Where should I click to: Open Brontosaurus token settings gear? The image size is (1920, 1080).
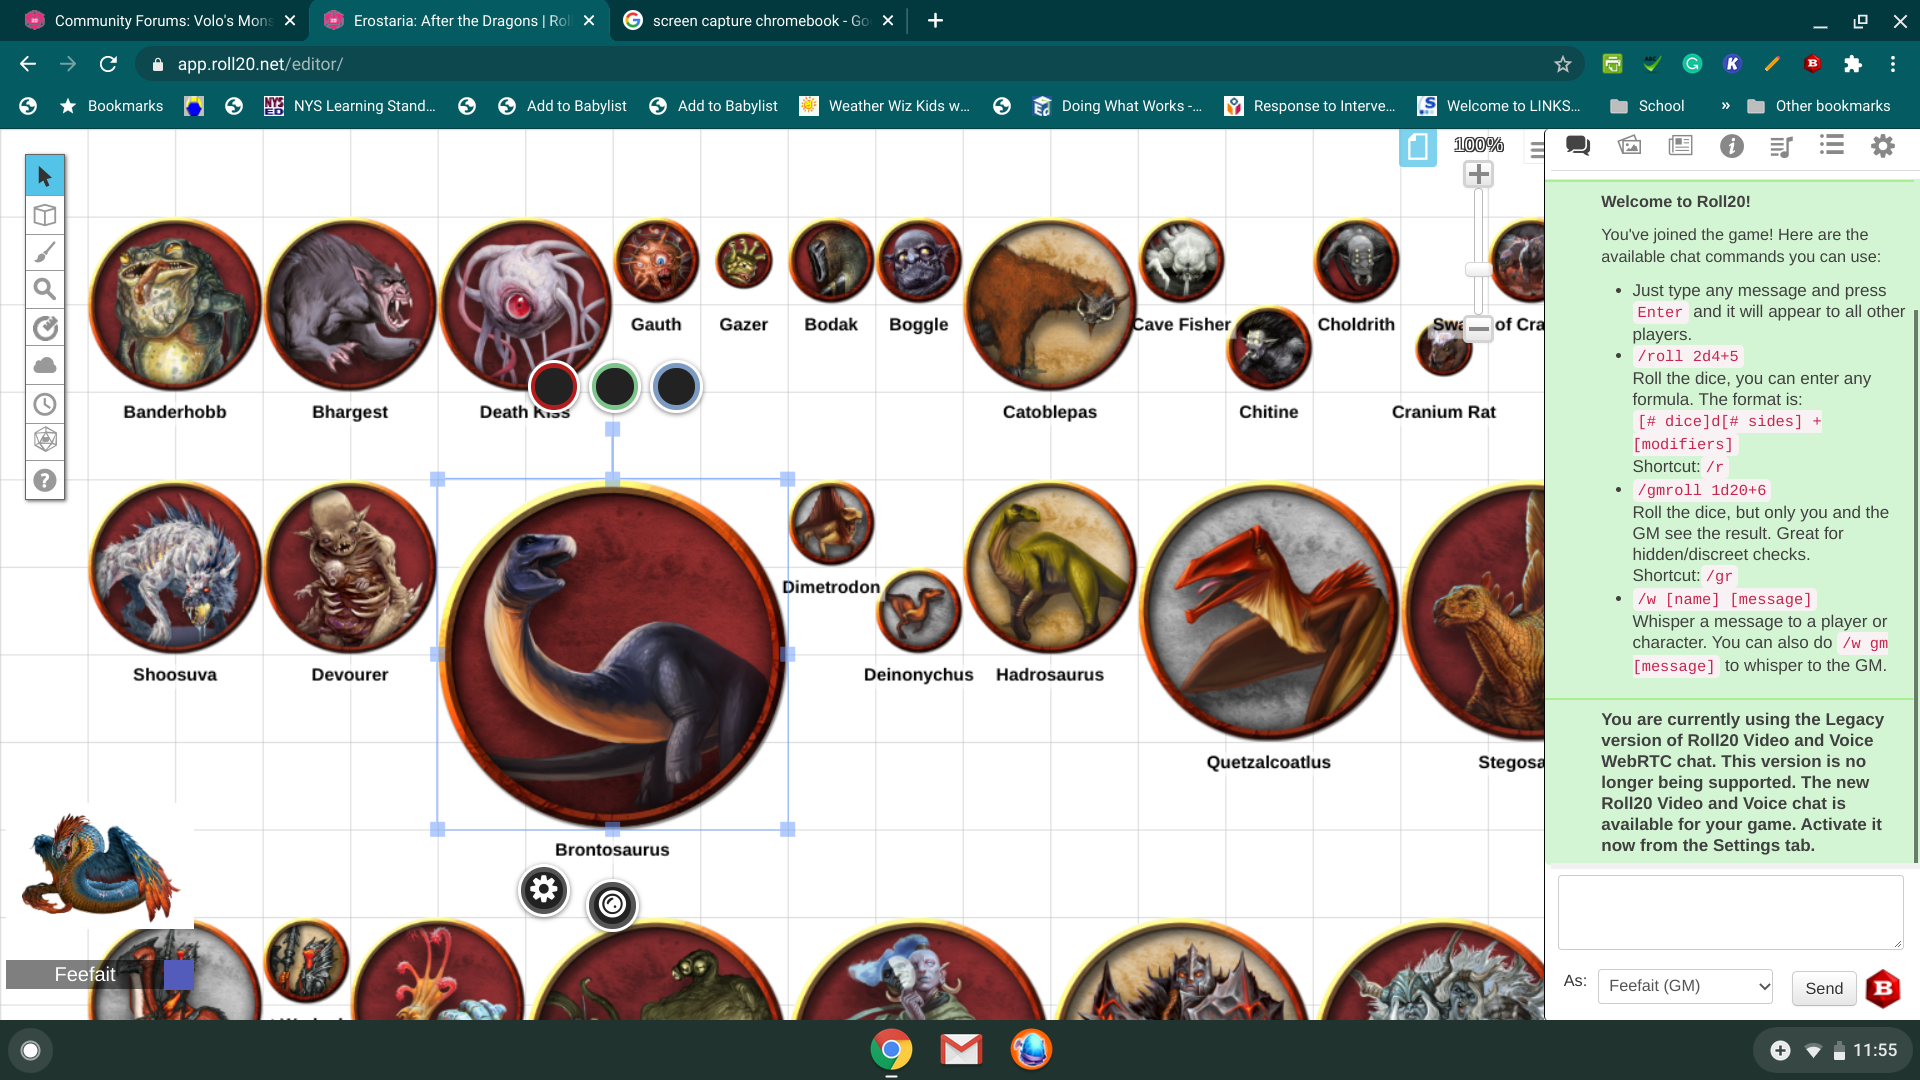pos(544,889)
